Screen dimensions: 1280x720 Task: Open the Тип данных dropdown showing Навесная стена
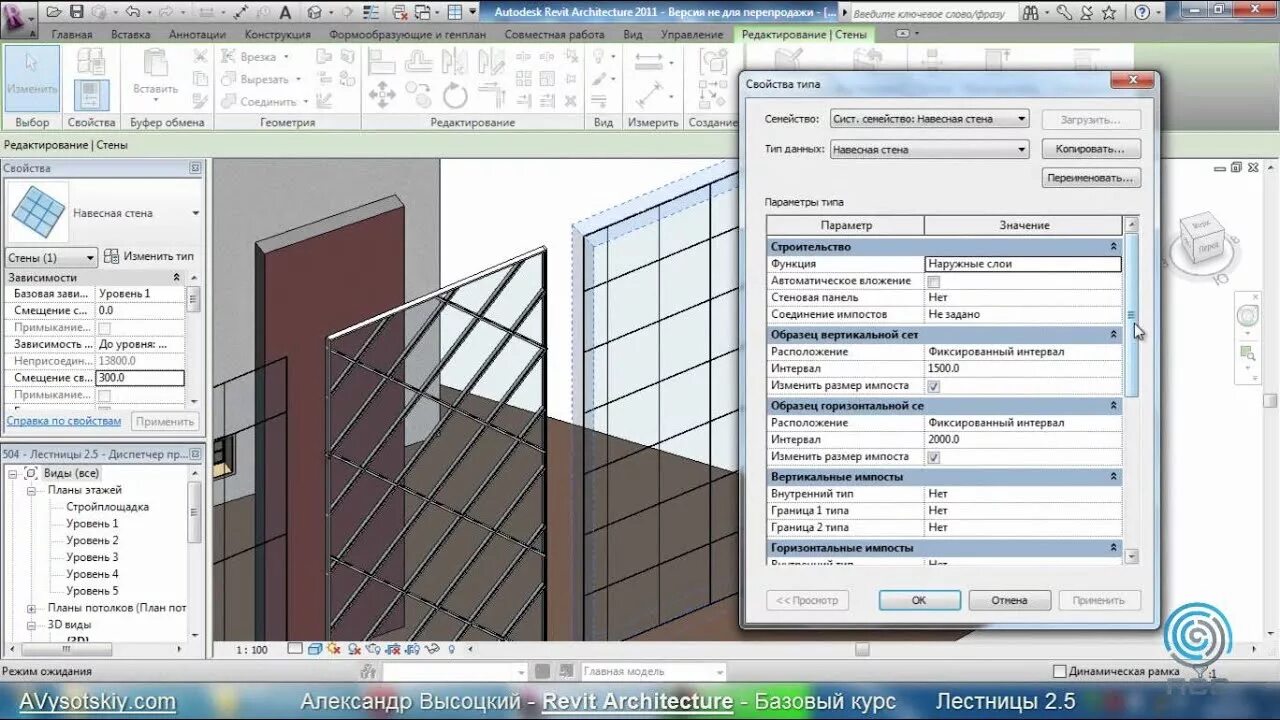coord(929,149)
